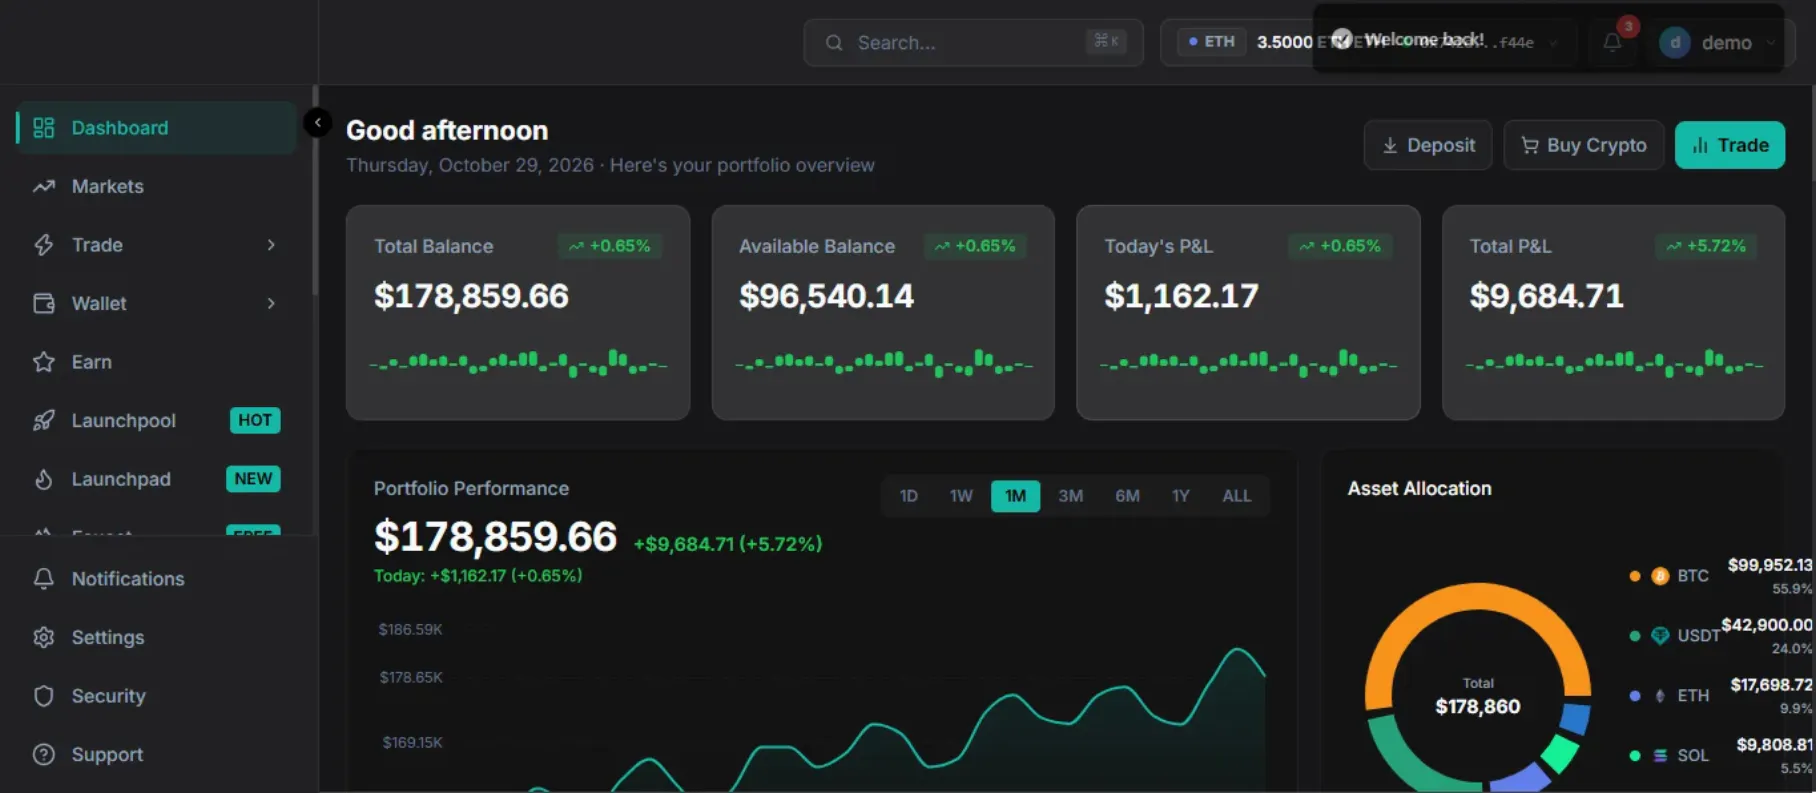Select the 1Y time range
The width and height of the screenshot is (1816, 793).
(1181, 496)
